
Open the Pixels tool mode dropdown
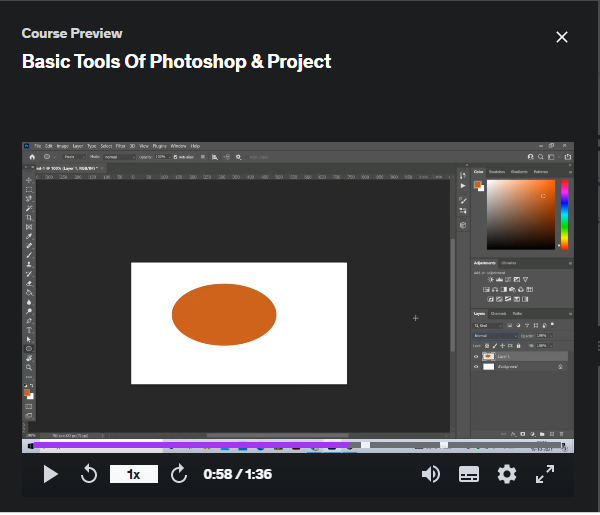pyautogui.click(x=74, y=157)
